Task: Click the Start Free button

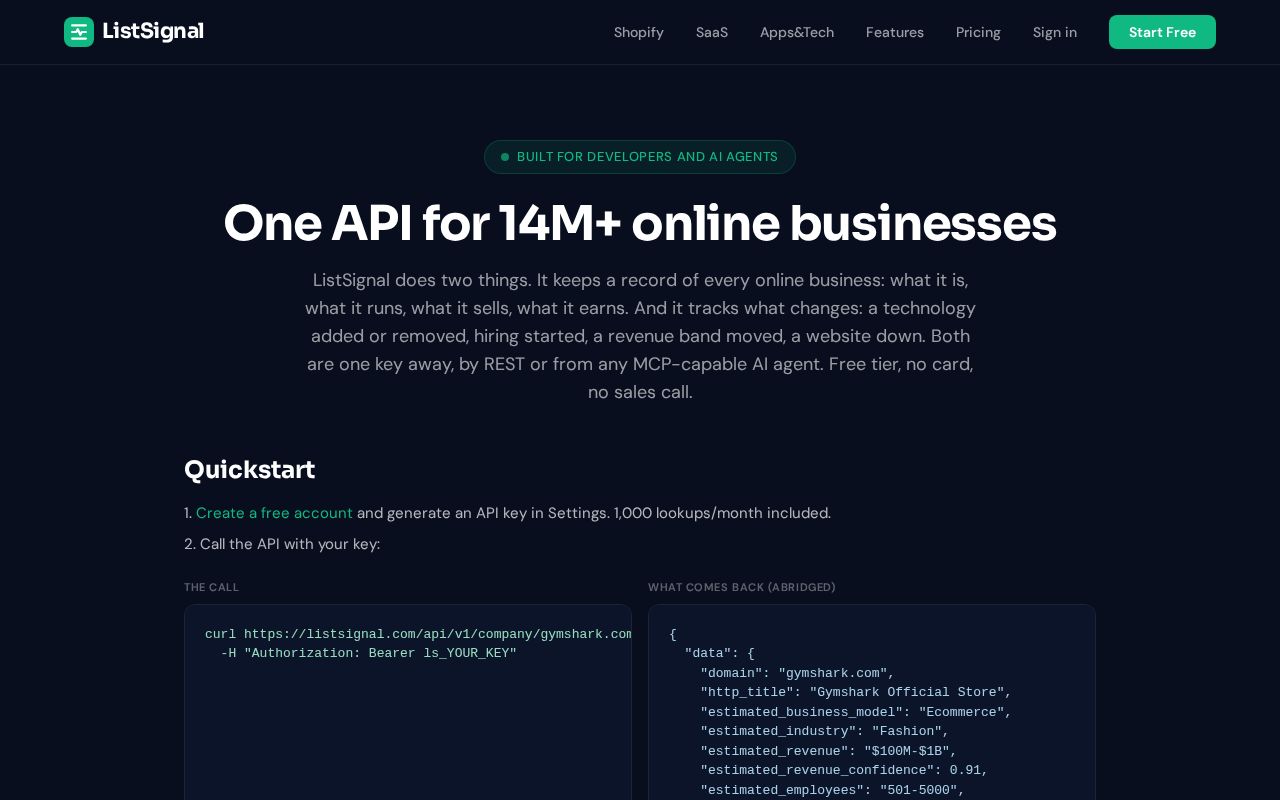Action: click(1162, 32)
